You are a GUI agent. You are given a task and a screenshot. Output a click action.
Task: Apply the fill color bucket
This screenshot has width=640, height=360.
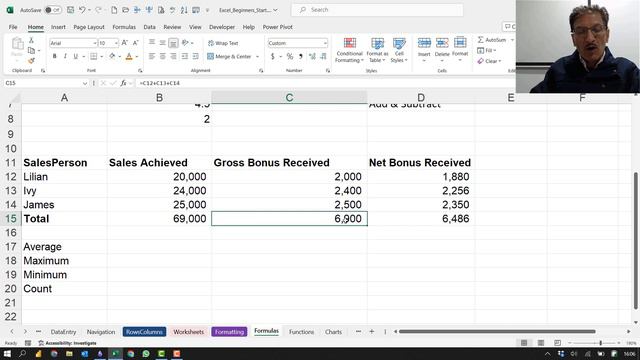(112, 56)
